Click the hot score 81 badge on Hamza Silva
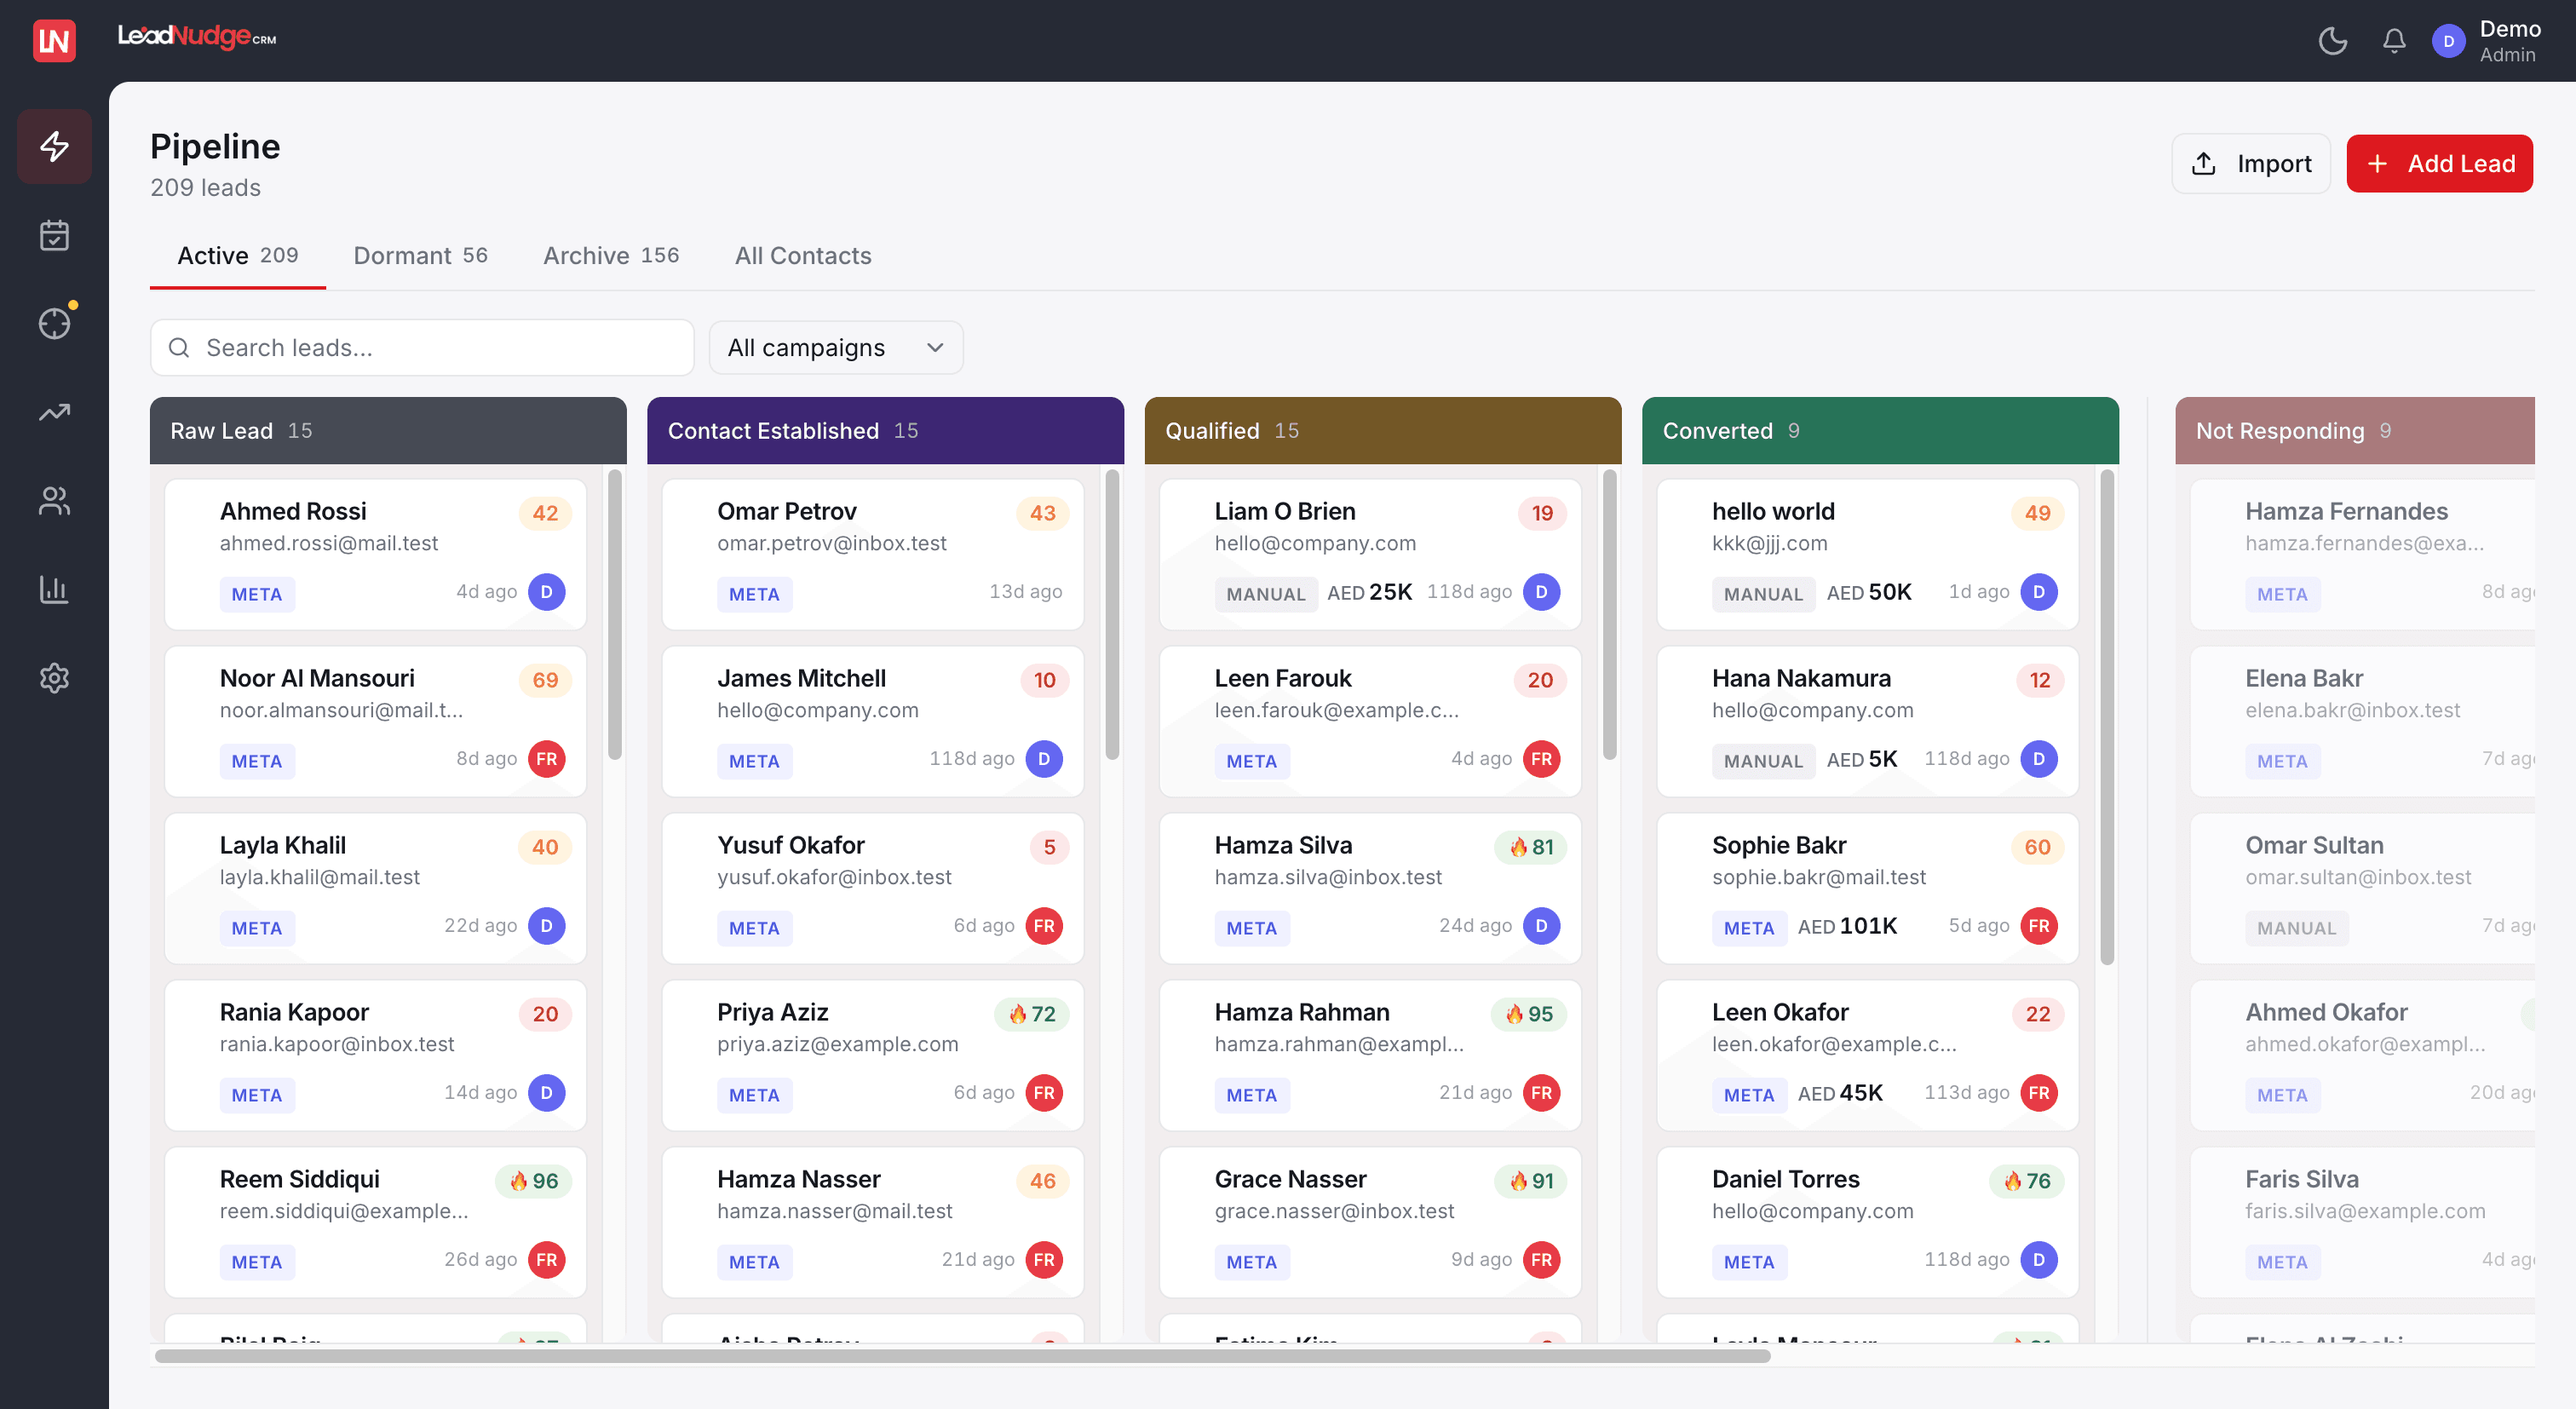Image resolution: width=2576 pixels, height=1409 pixels. [1531, 847]
